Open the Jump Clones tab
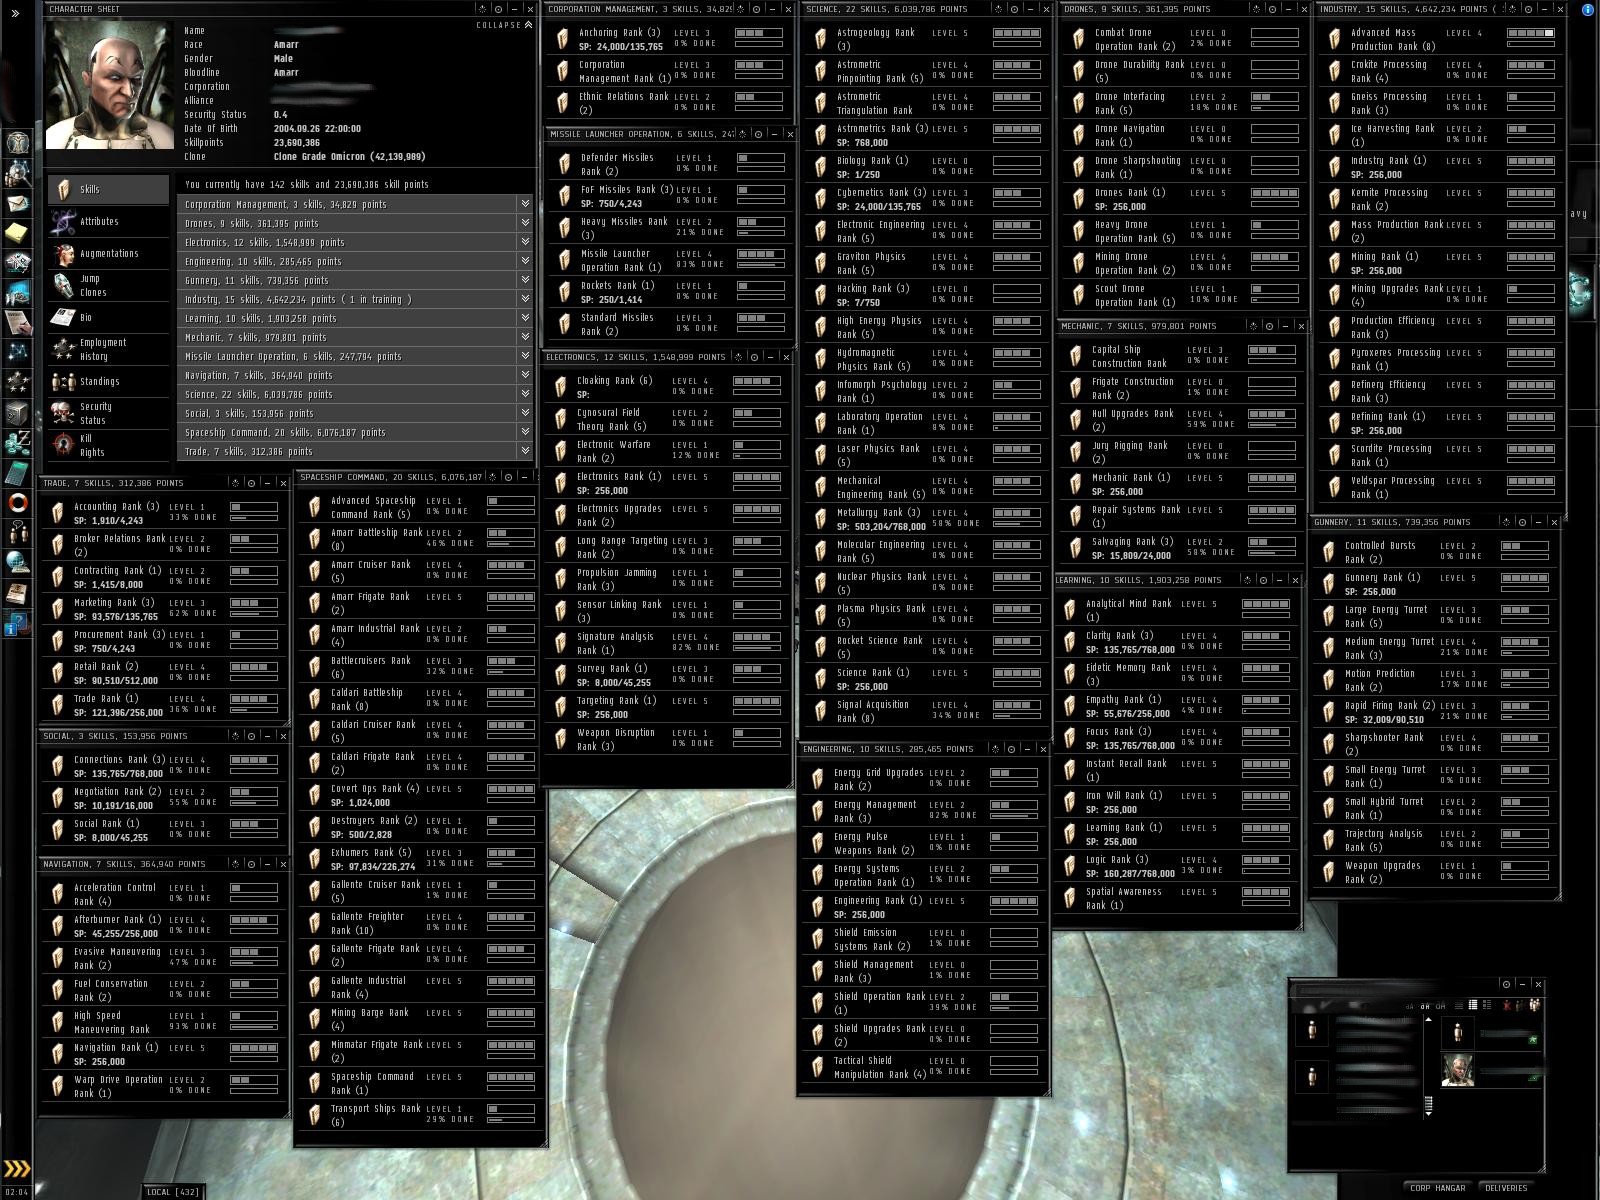 tap(109, 285)
